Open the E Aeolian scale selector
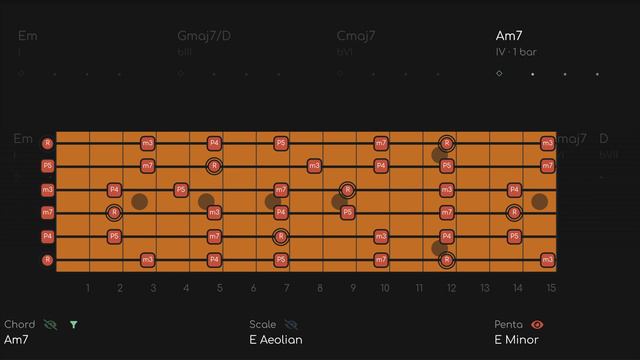 pyautogui.click(x=276, y=340)
